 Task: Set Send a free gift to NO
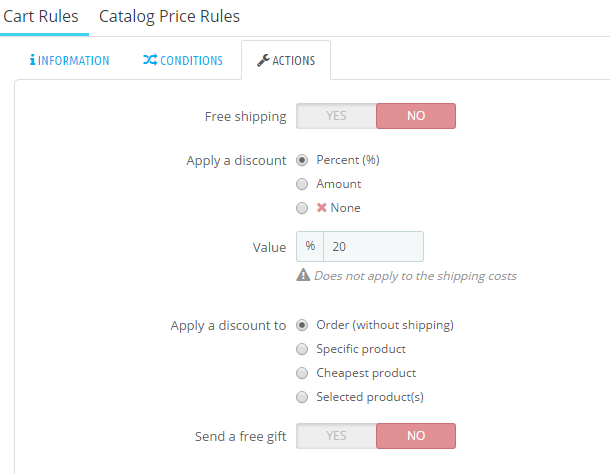click(416, 435)
